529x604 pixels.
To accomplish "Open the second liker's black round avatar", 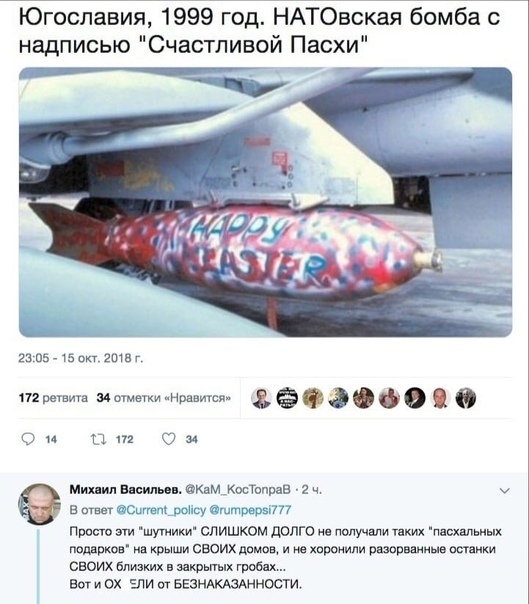I will pyautogui.click(x=287, y=398).
